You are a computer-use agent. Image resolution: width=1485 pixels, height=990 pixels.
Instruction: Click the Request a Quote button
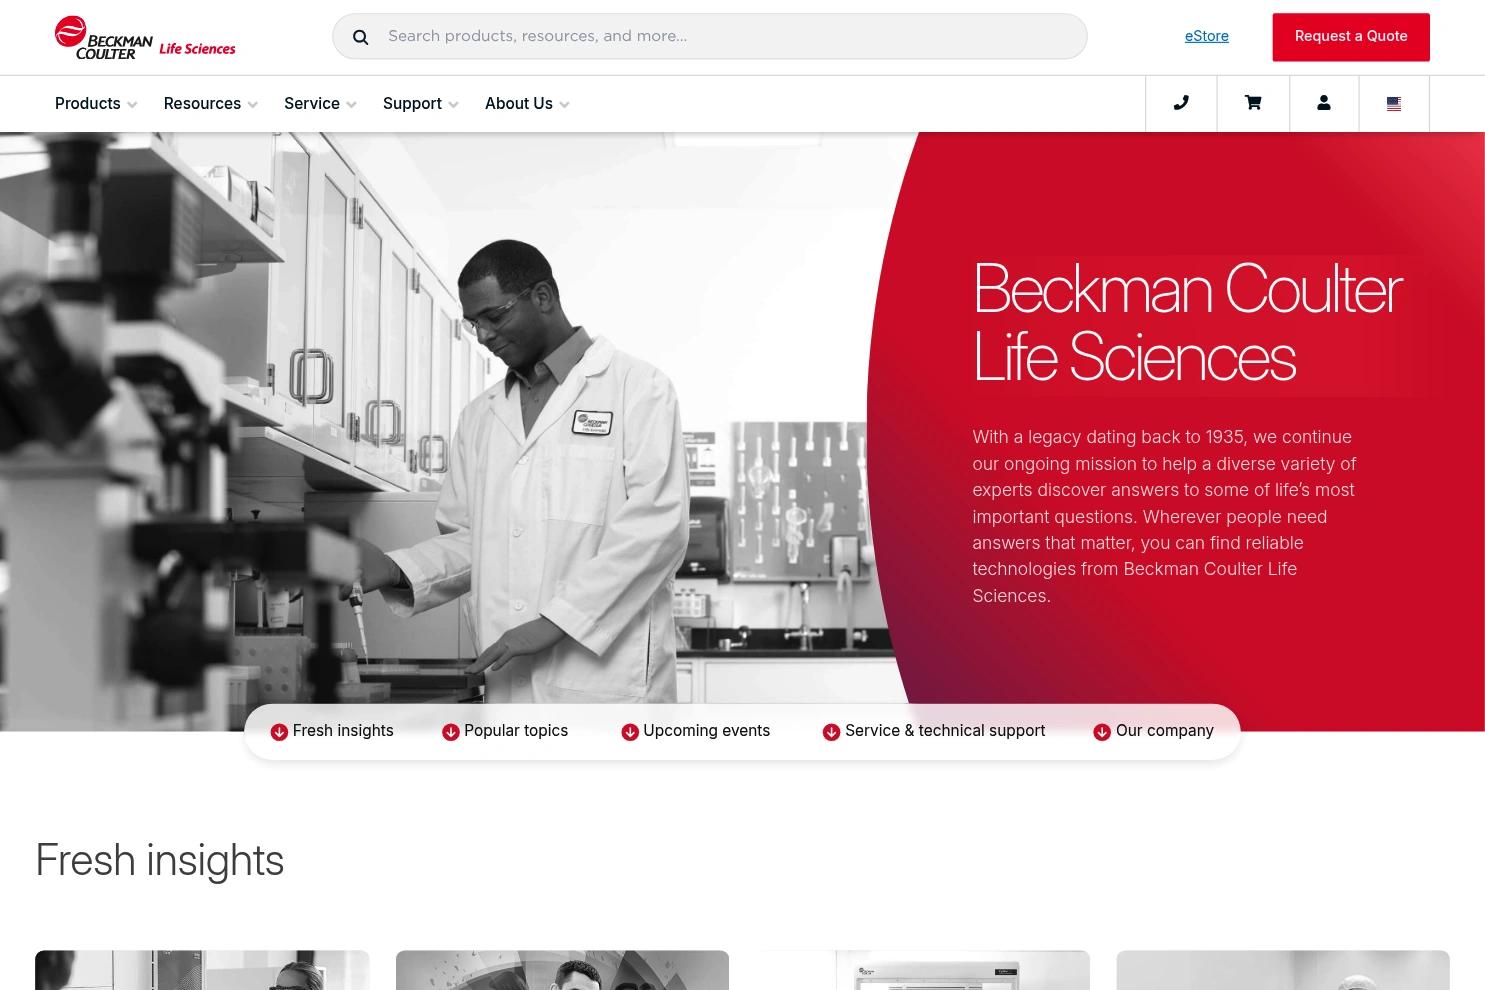click(x=1351, y=37)
